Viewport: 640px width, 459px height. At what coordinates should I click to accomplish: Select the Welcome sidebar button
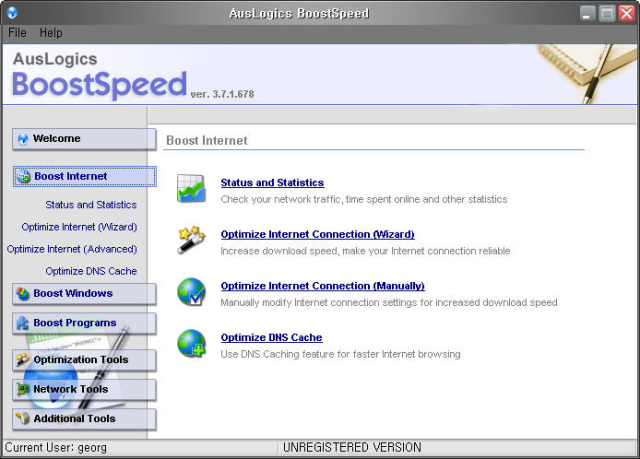coord(84,139)
